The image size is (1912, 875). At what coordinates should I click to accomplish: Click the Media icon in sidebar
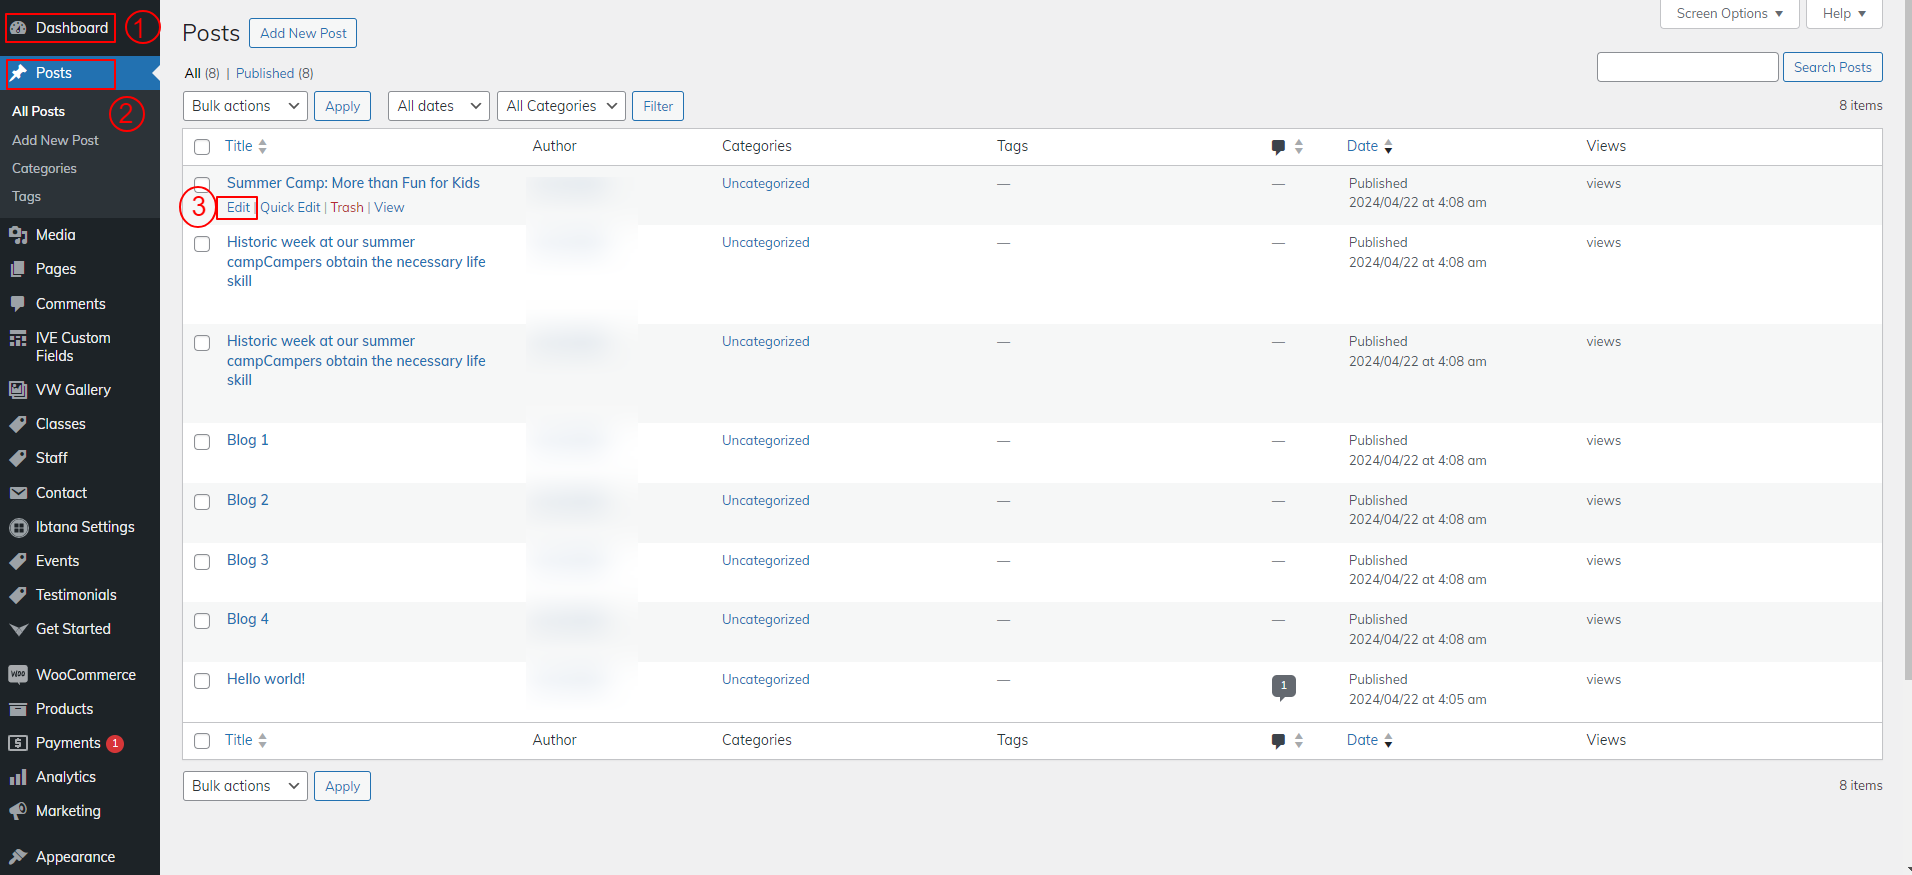(x=18, y=235)
